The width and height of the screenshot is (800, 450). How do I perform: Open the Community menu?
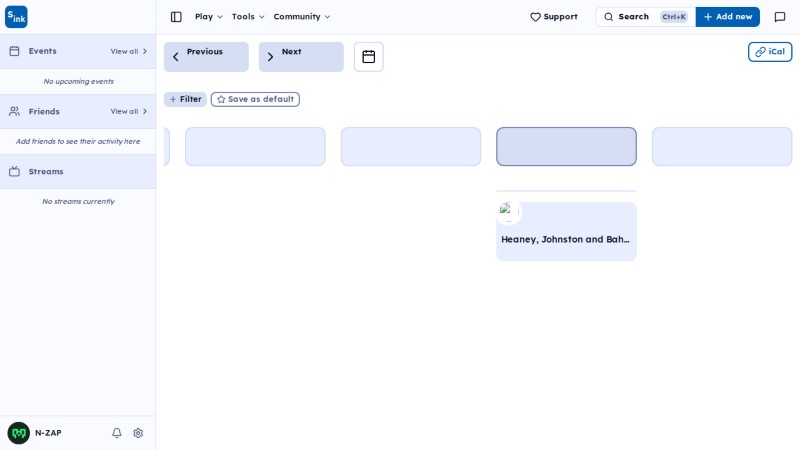click(302, 17)
